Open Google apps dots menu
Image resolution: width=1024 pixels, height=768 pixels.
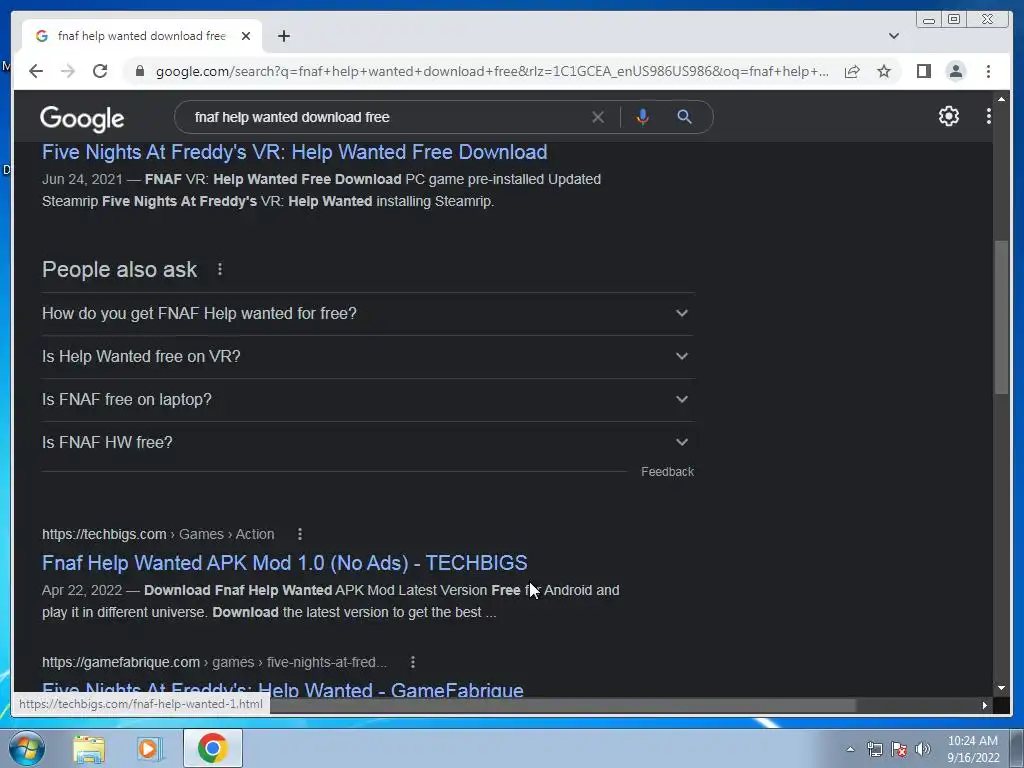pos(988,116)
